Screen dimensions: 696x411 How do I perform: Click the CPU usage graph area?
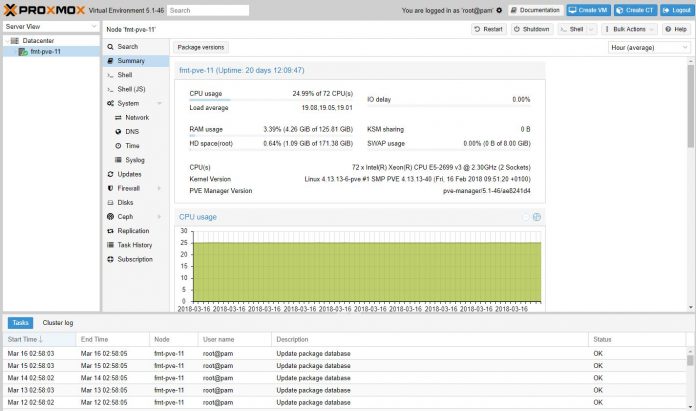click(x=367, y=266)
